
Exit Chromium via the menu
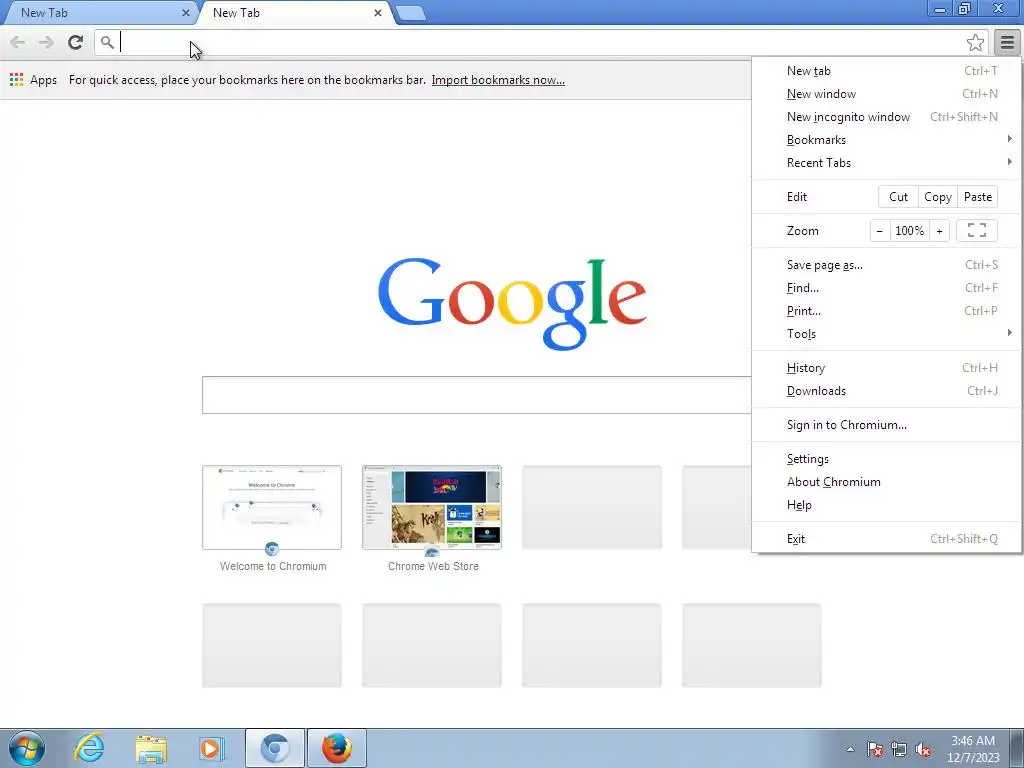pyautogui.click(x=887, y=539)
